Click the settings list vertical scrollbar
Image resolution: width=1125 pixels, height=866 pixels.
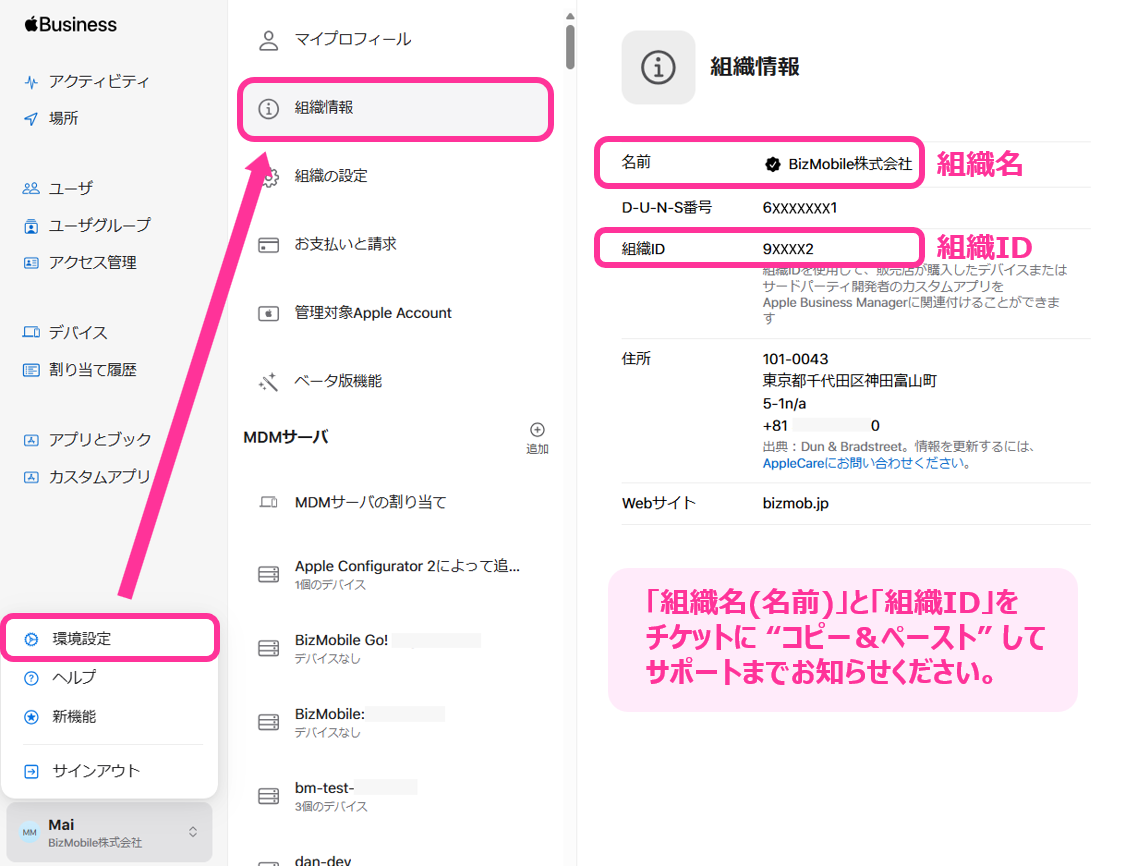point(570,45)
